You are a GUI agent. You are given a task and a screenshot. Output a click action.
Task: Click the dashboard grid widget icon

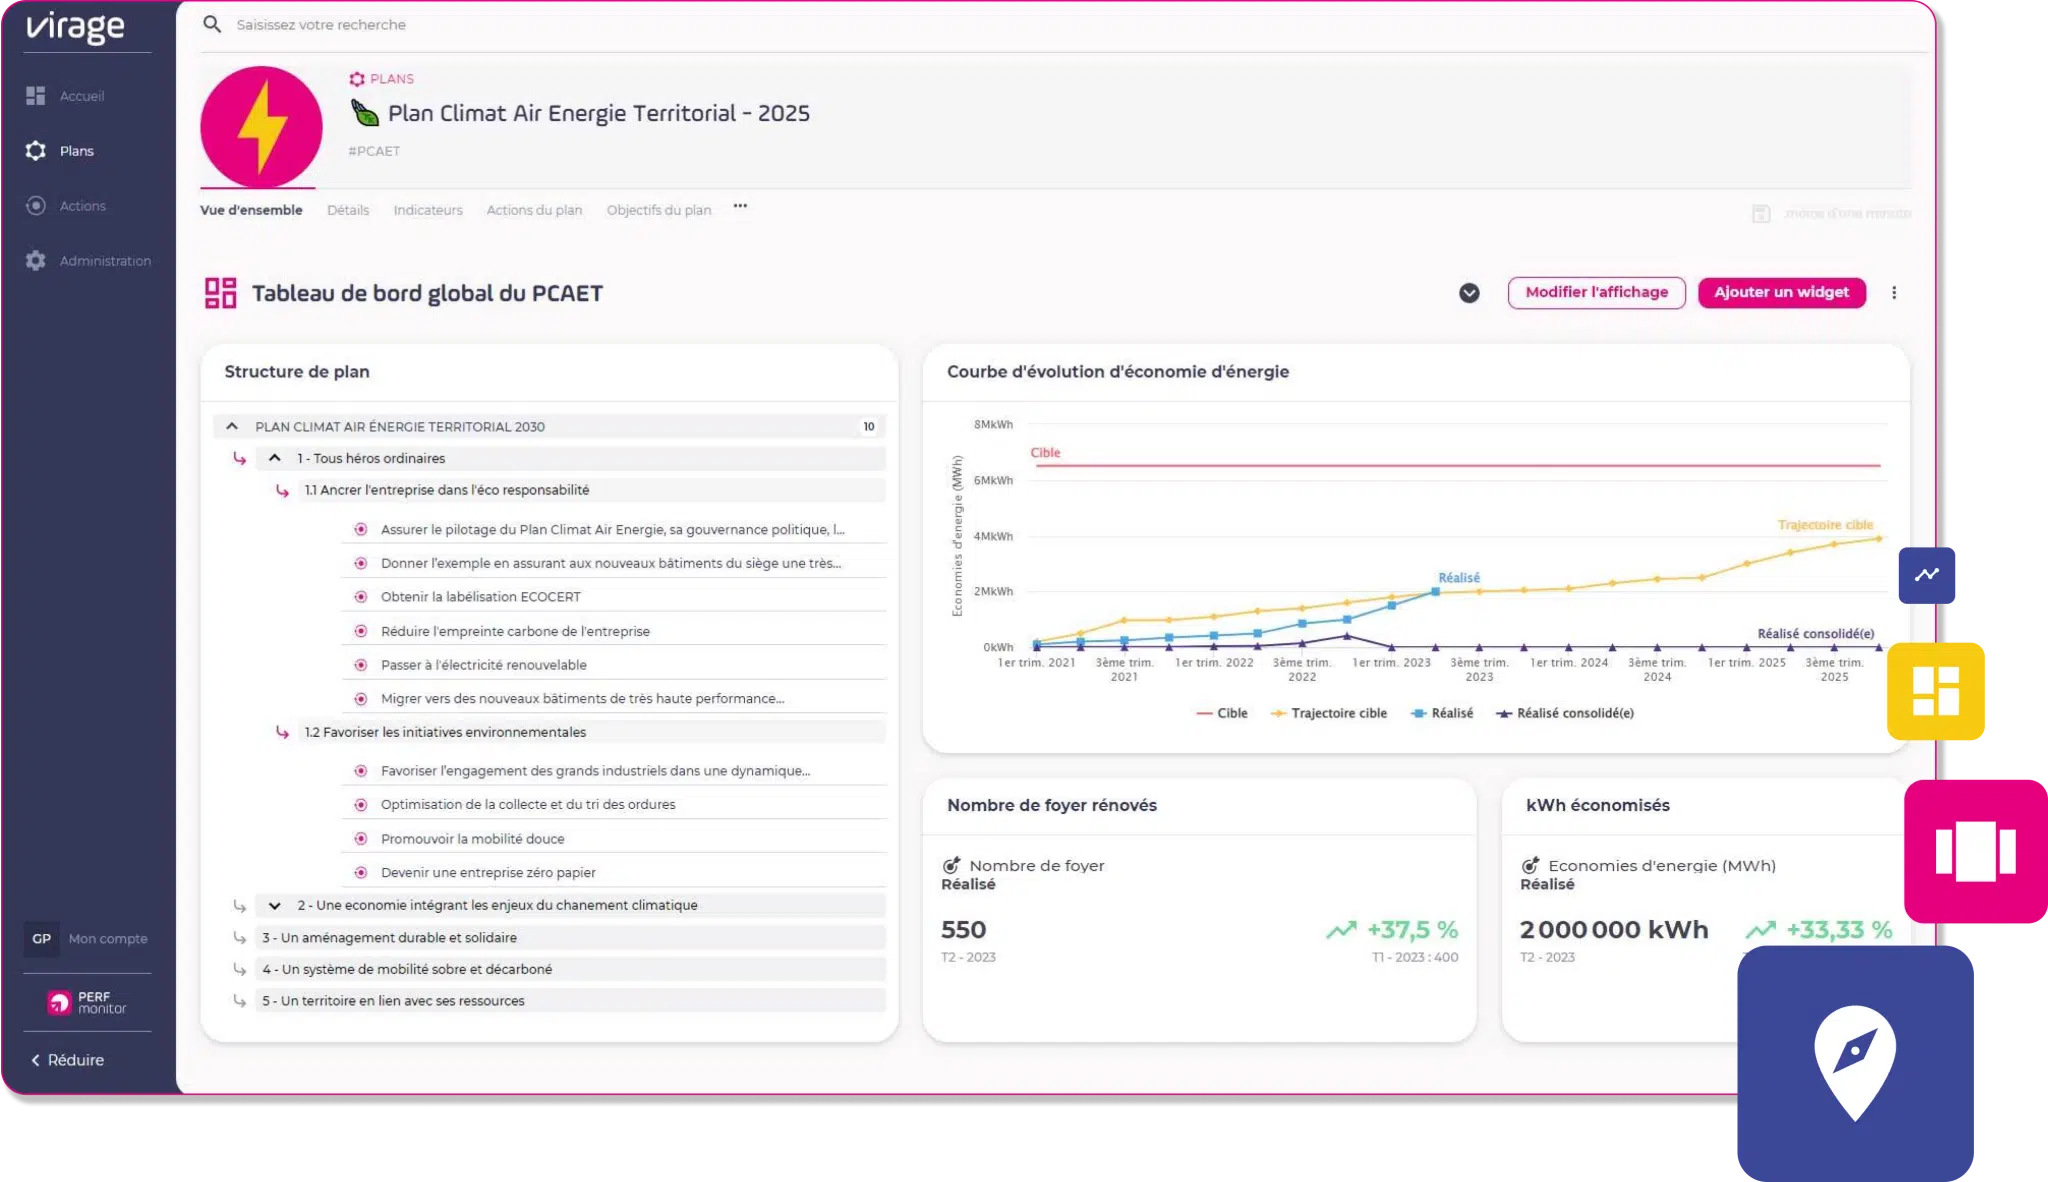(x=1937, y=690)
